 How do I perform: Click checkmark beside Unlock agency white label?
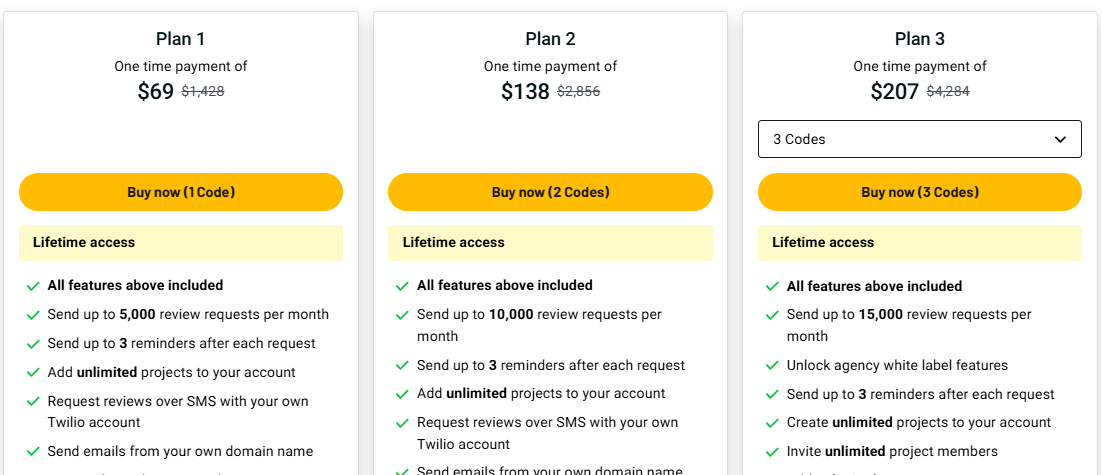click(772, 366)
